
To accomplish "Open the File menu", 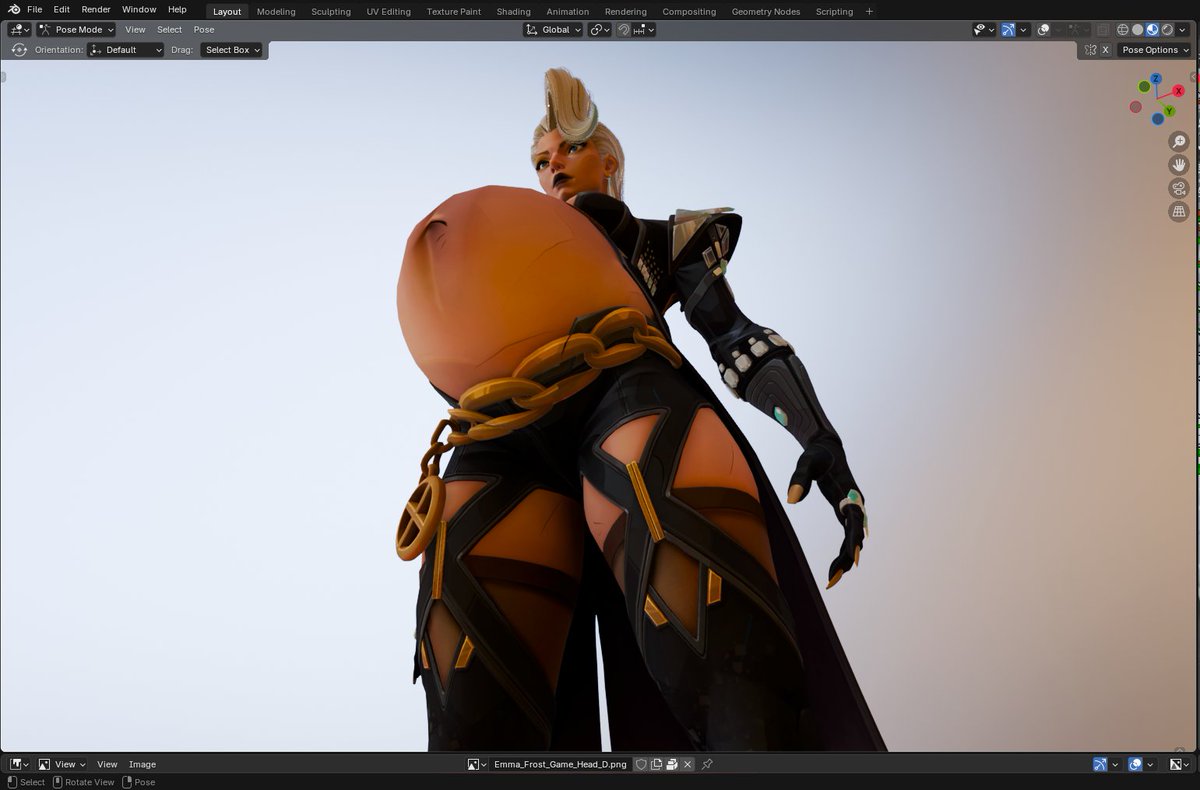I will pos(34,10).
